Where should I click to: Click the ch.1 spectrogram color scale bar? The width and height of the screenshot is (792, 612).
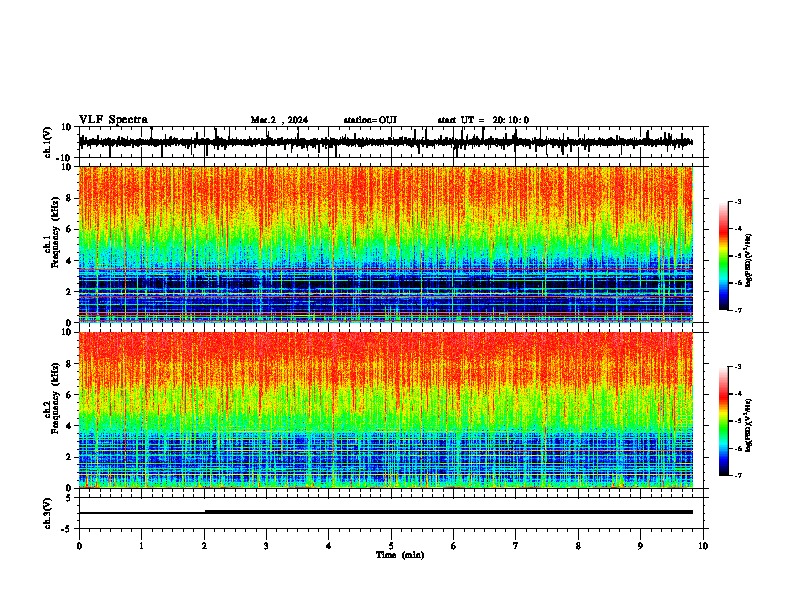coord(724,256)
